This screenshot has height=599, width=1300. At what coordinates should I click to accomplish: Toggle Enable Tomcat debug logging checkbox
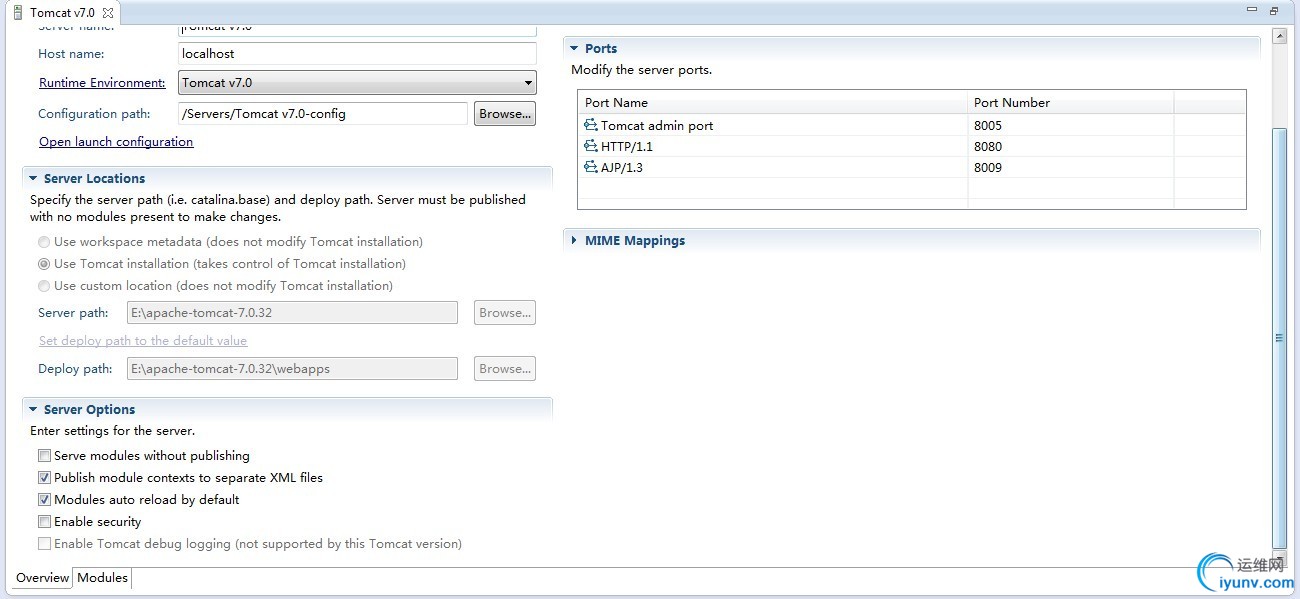[44, 544]
